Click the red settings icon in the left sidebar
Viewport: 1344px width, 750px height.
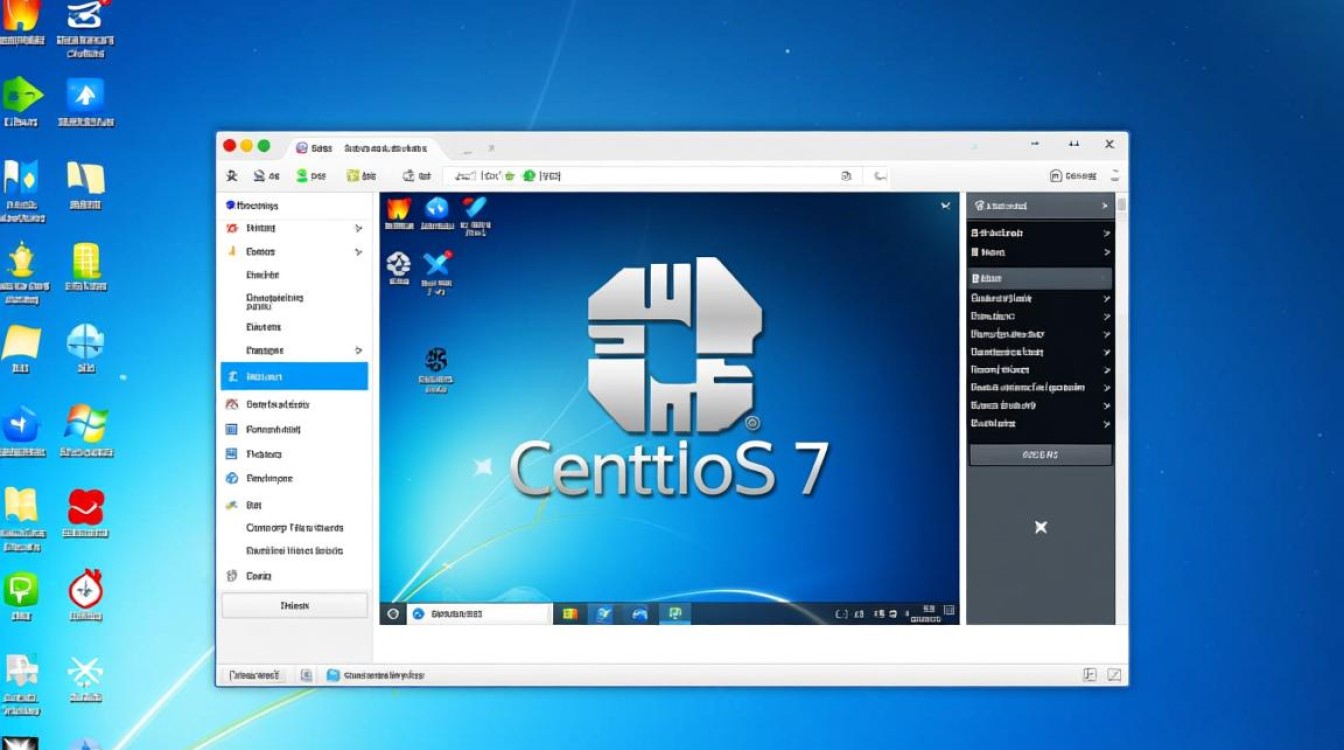point(231,228)
